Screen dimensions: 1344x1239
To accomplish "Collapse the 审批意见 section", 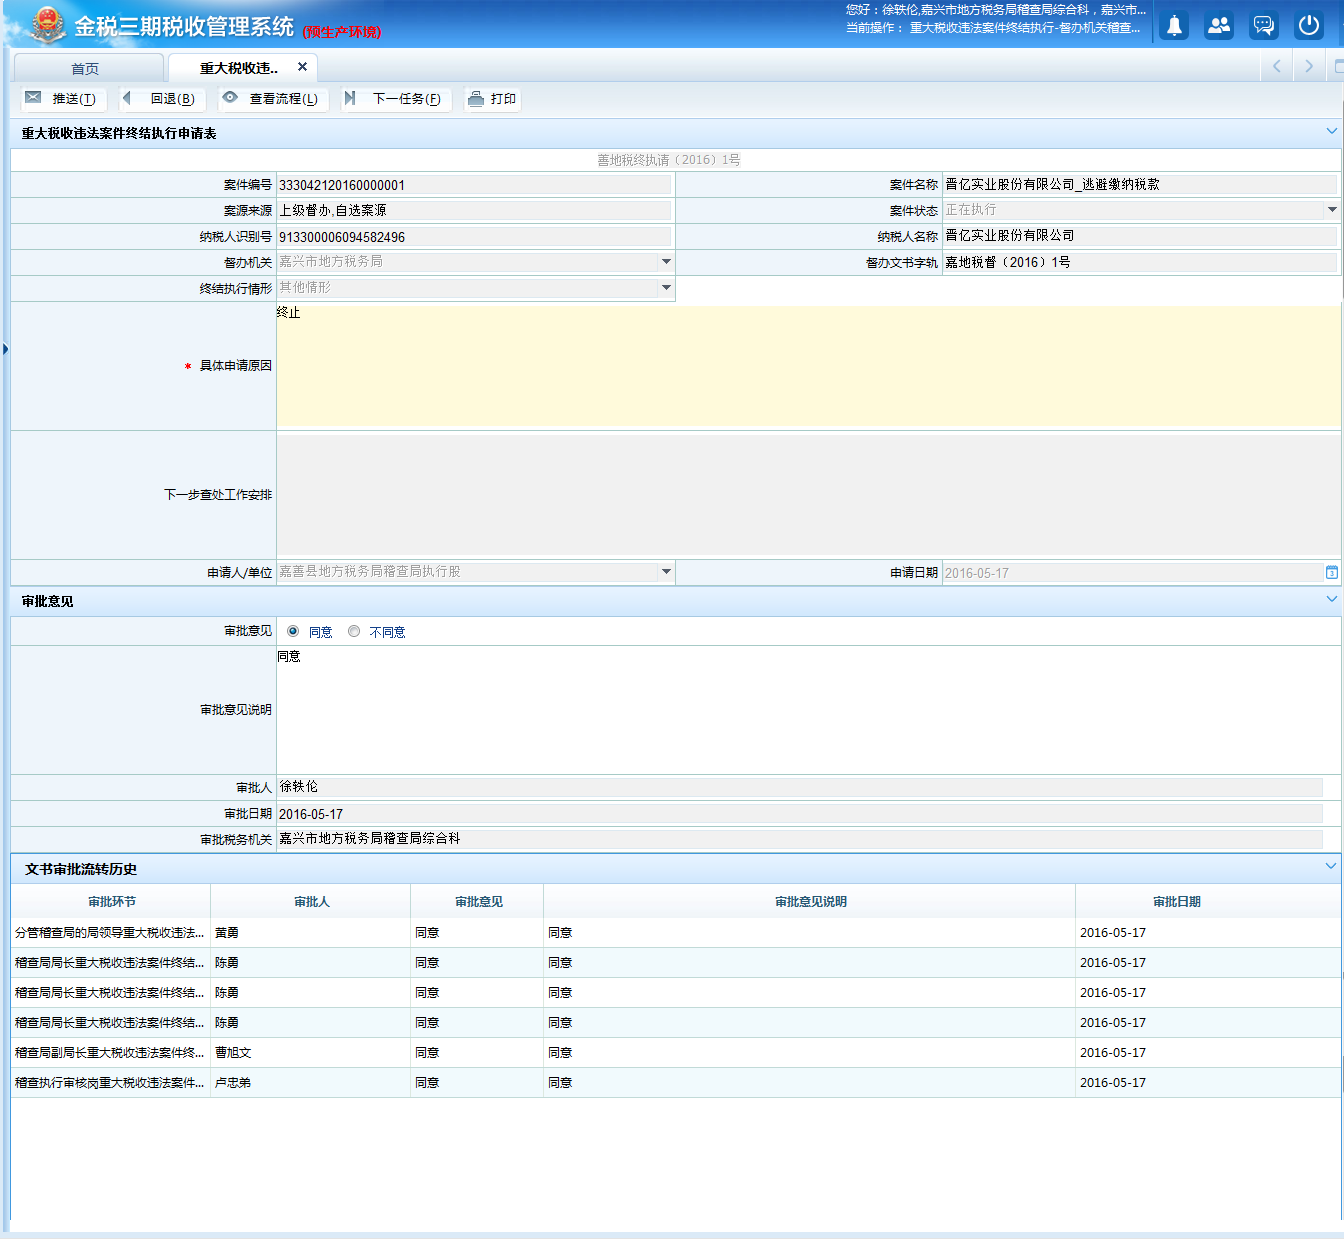I will (1331, 600).
